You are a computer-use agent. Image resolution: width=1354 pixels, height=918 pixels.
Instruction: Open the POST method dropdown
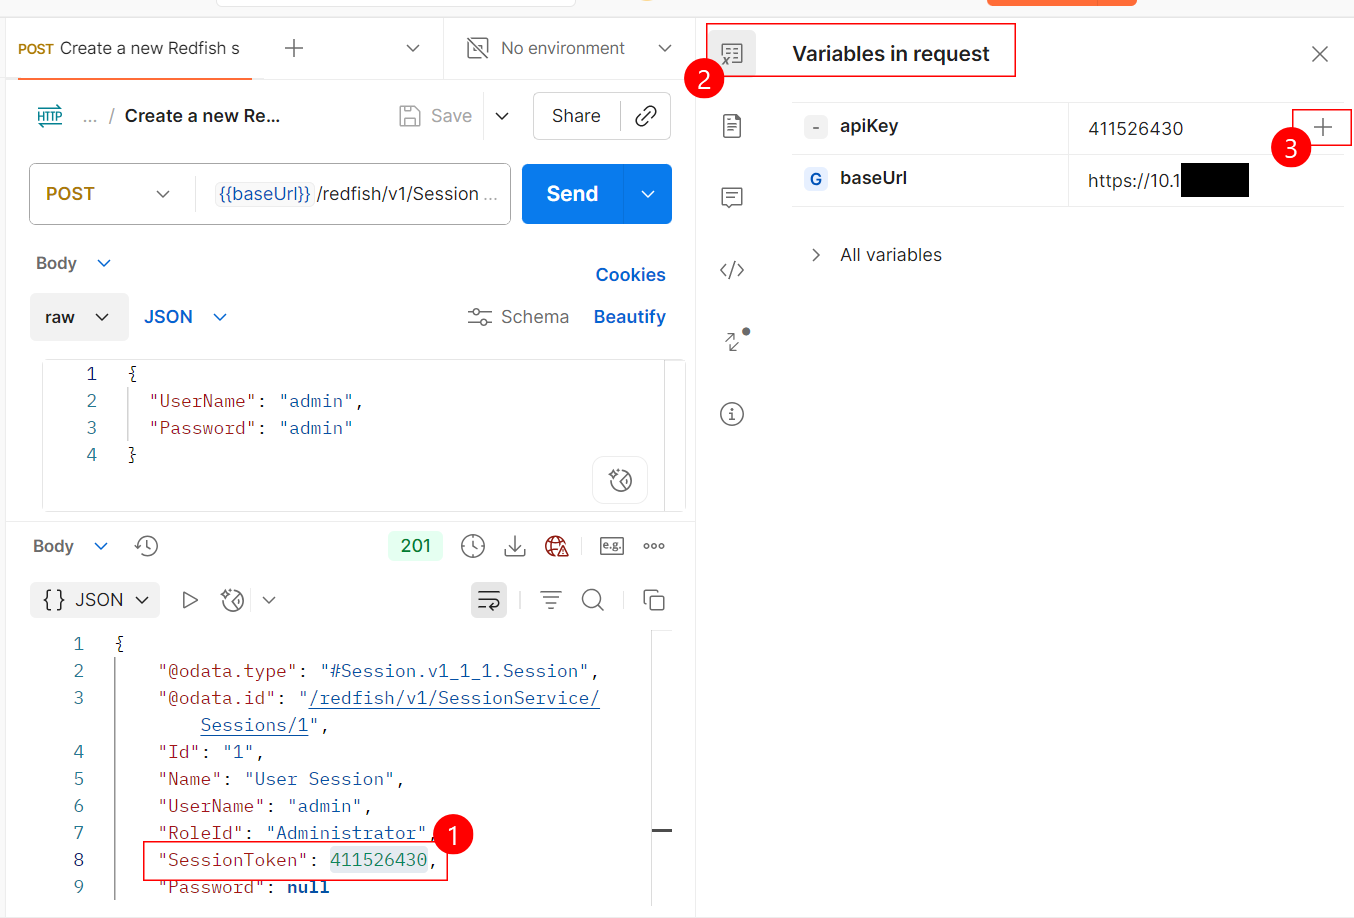(108, 194)
